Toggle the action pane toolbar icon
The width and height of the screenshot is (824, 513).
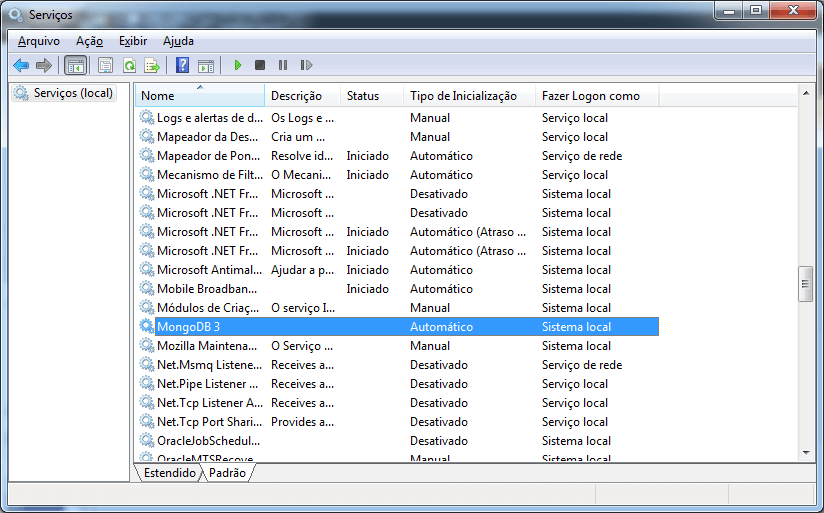206,66
